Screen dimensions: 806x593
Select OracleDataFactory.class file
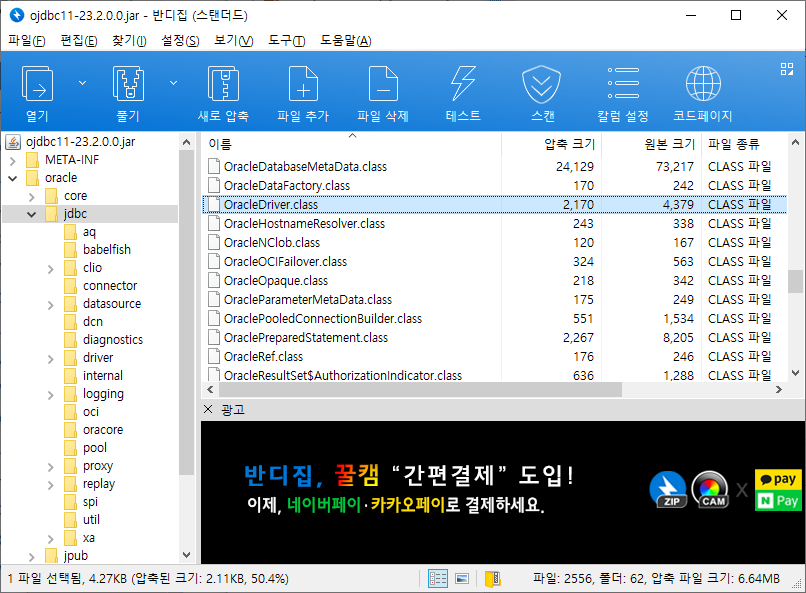pyautogui.click(x=287, y=186)
